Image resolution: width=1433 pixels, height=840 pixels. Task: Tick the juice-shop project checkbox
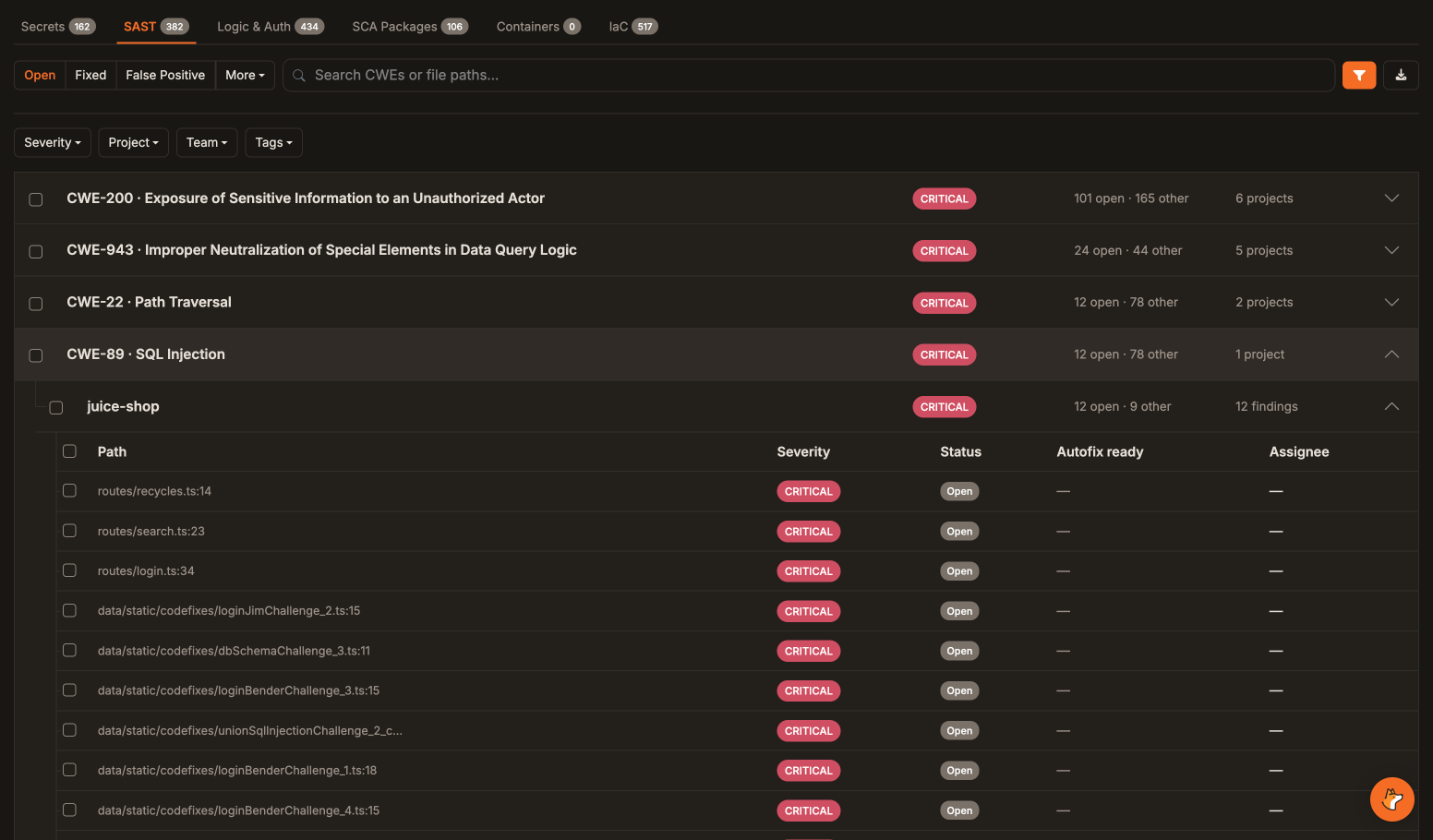56,407
